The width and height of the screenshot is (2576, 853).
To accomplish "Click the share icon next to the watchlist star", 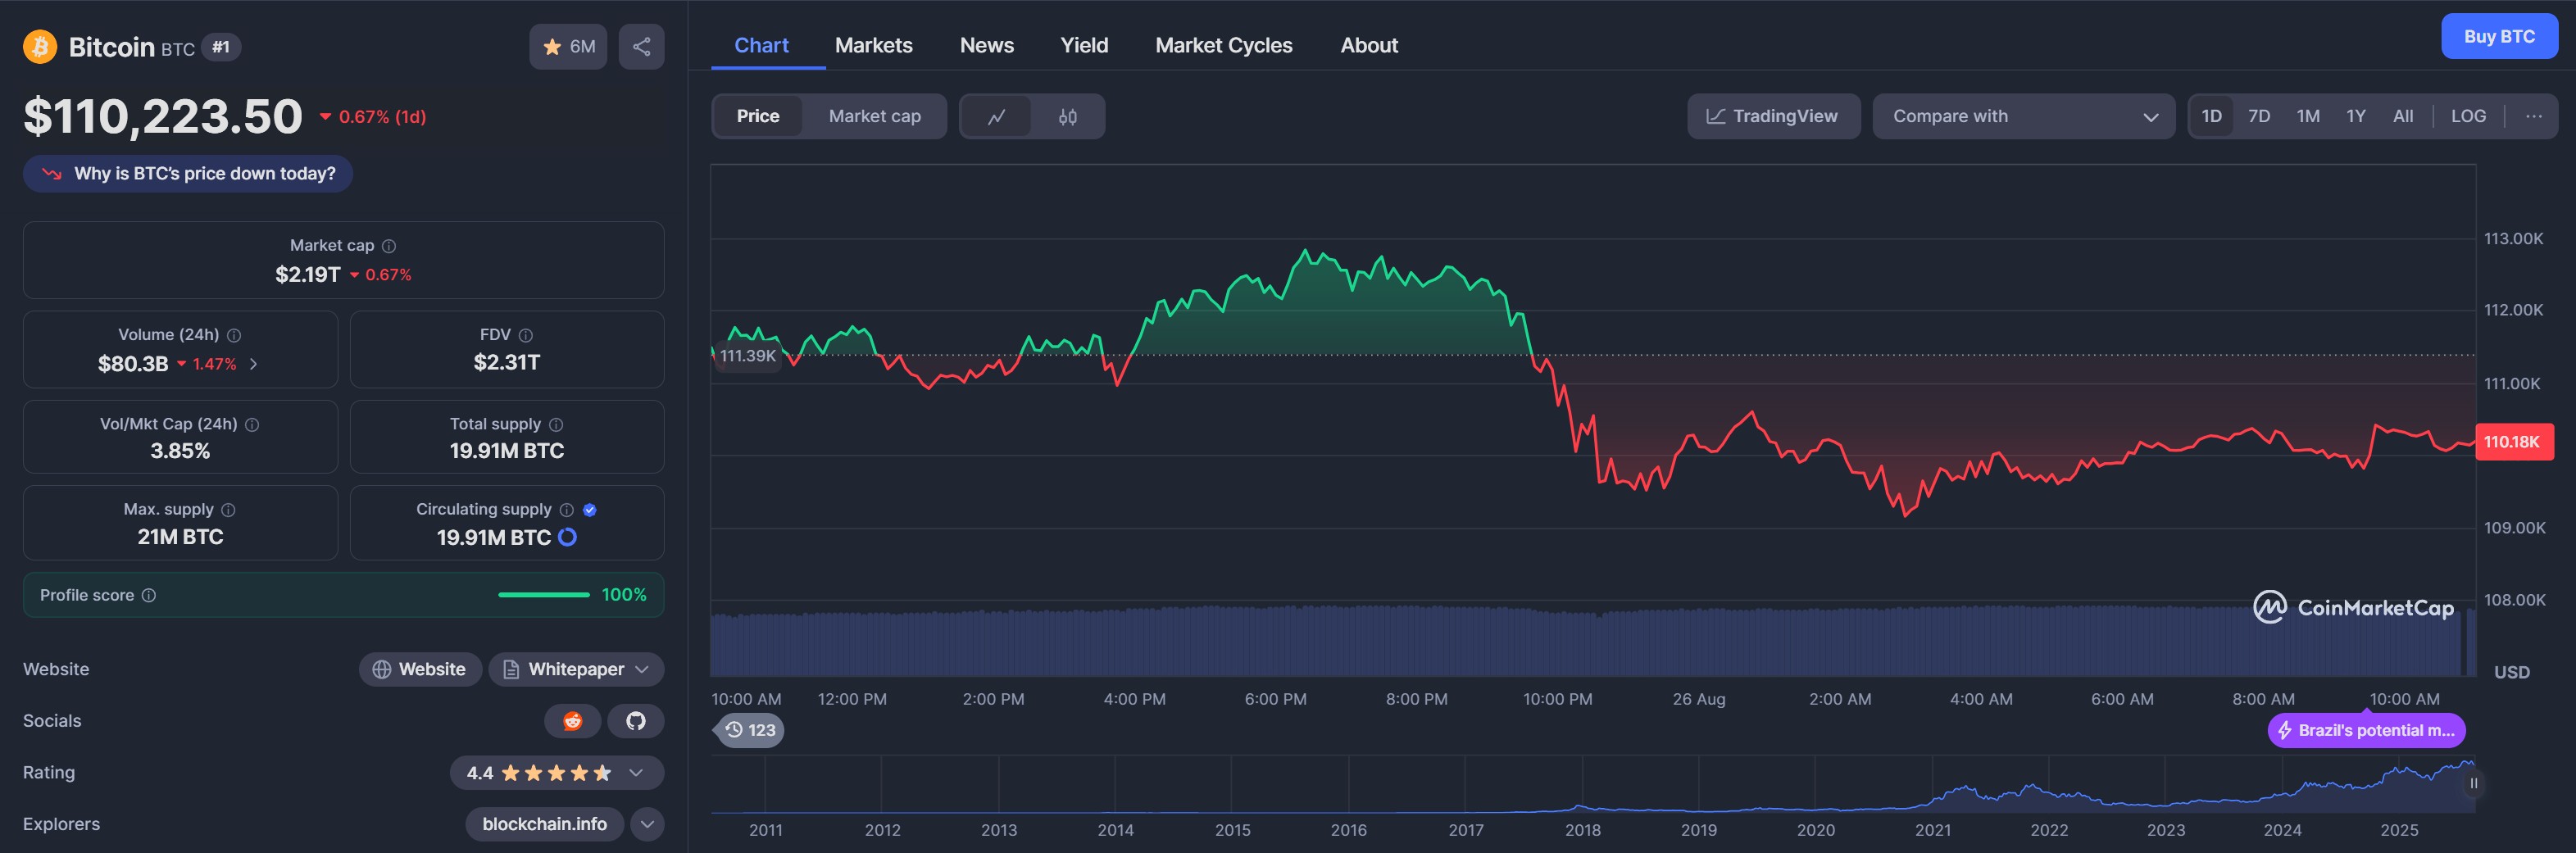I will click(x=641, y=47).
